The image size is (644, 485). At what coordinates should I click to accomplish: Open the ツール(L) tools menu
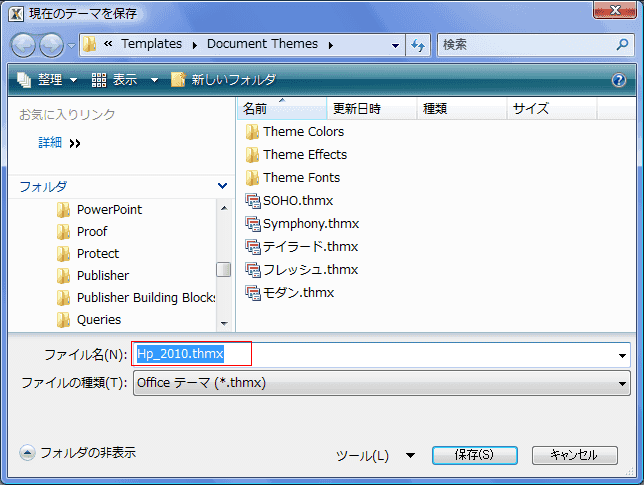point(375,455)
